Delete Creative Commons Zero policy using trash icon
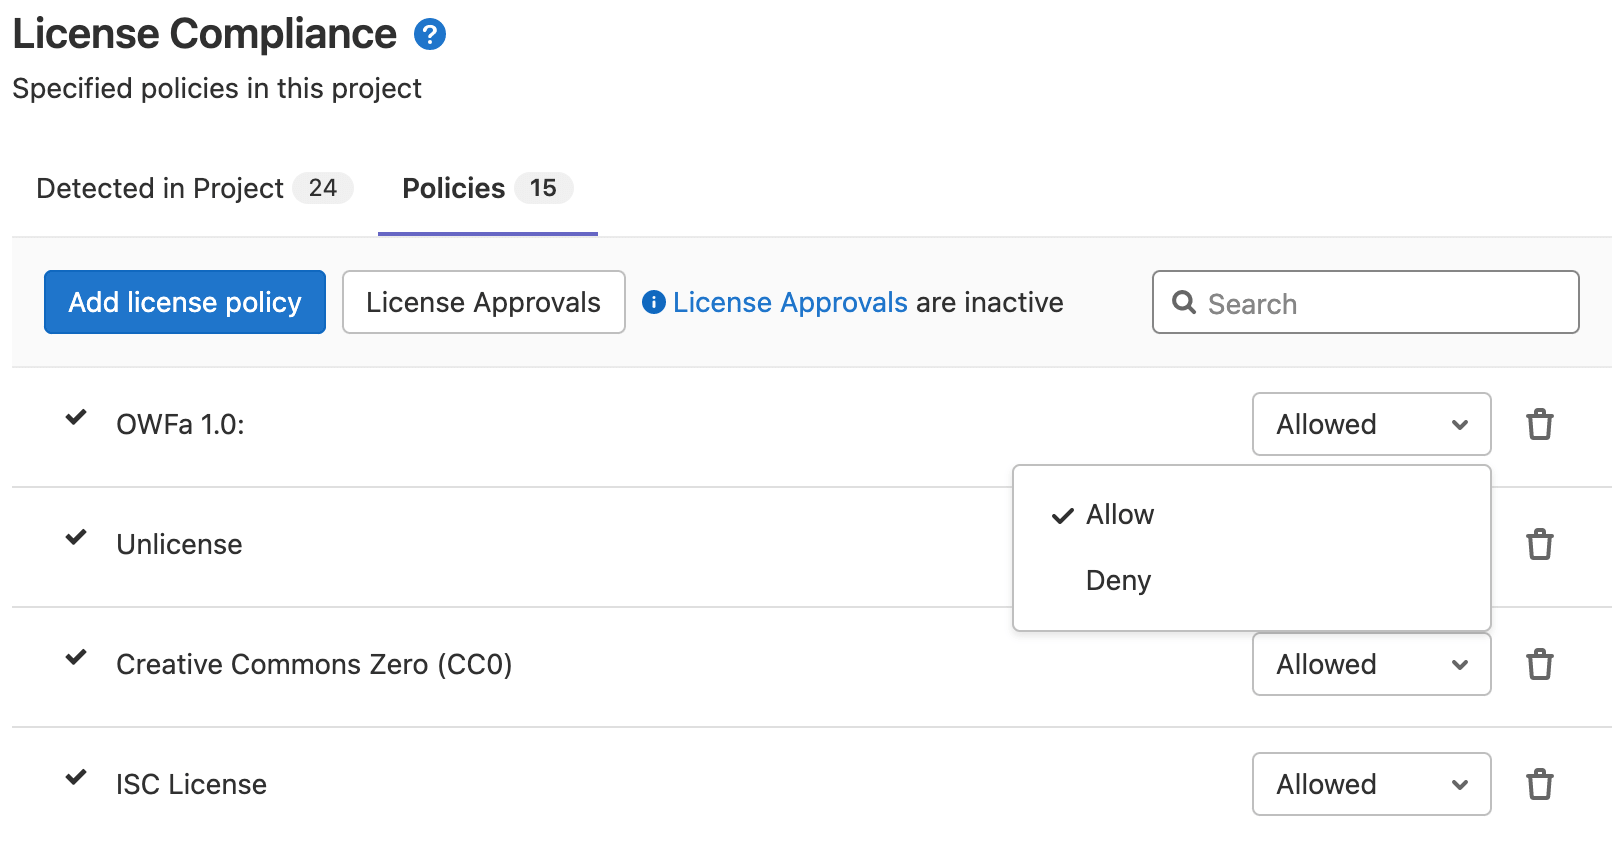Viewport: 1612px width, 842px height. click(x=1539, y=664)
